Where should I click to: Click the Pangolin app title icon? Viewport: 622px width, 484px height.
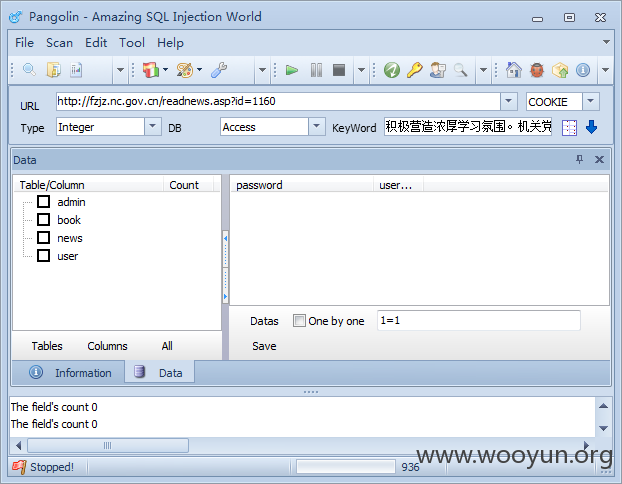[16, 17]
